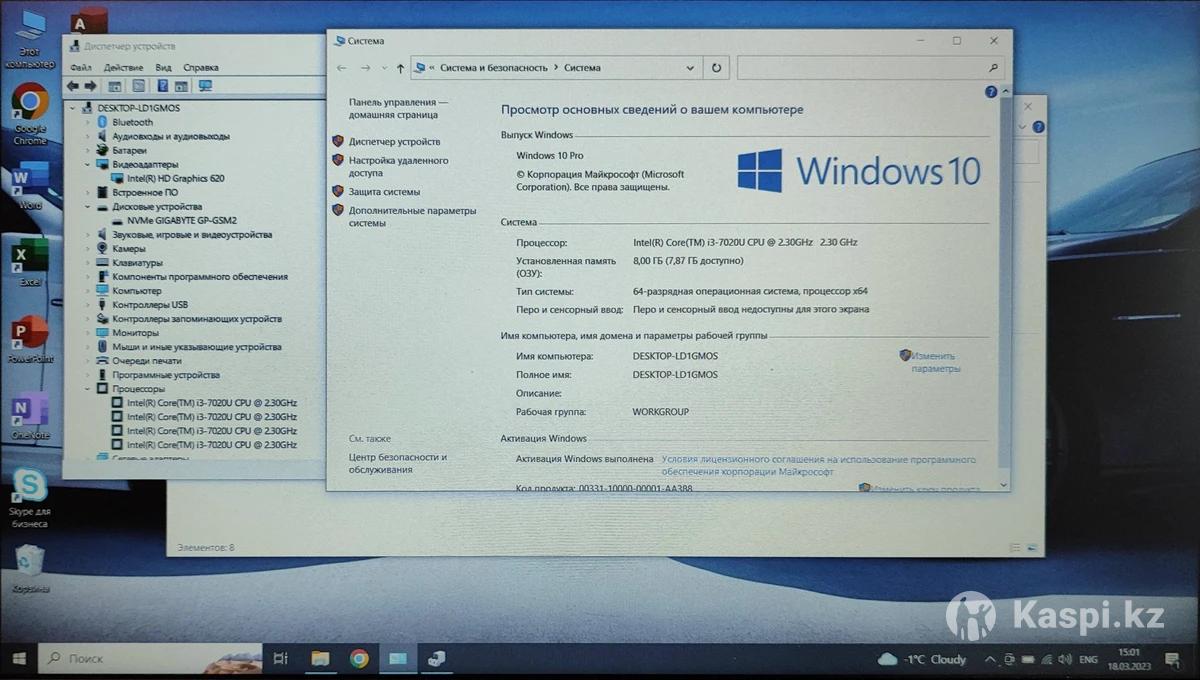Open Microsoft license agreement terms link
The width and height of the screenshot is (1200, 680).
click(x=818, y=465)
